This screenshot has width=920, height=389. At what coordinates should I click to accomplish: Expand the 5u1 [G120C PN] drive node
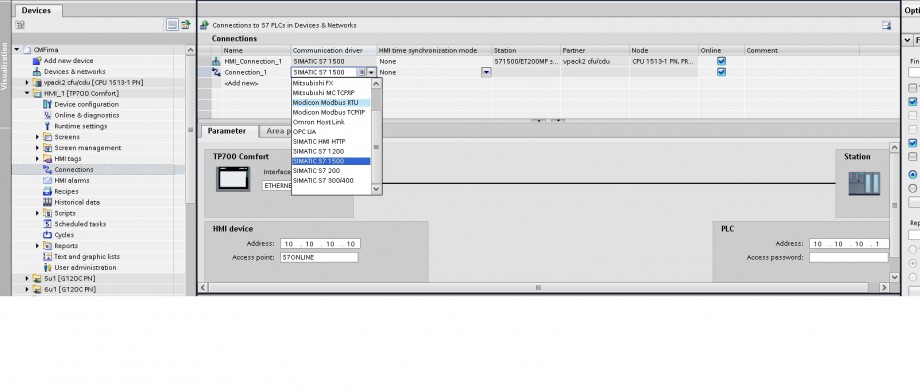tap(27, 279)
